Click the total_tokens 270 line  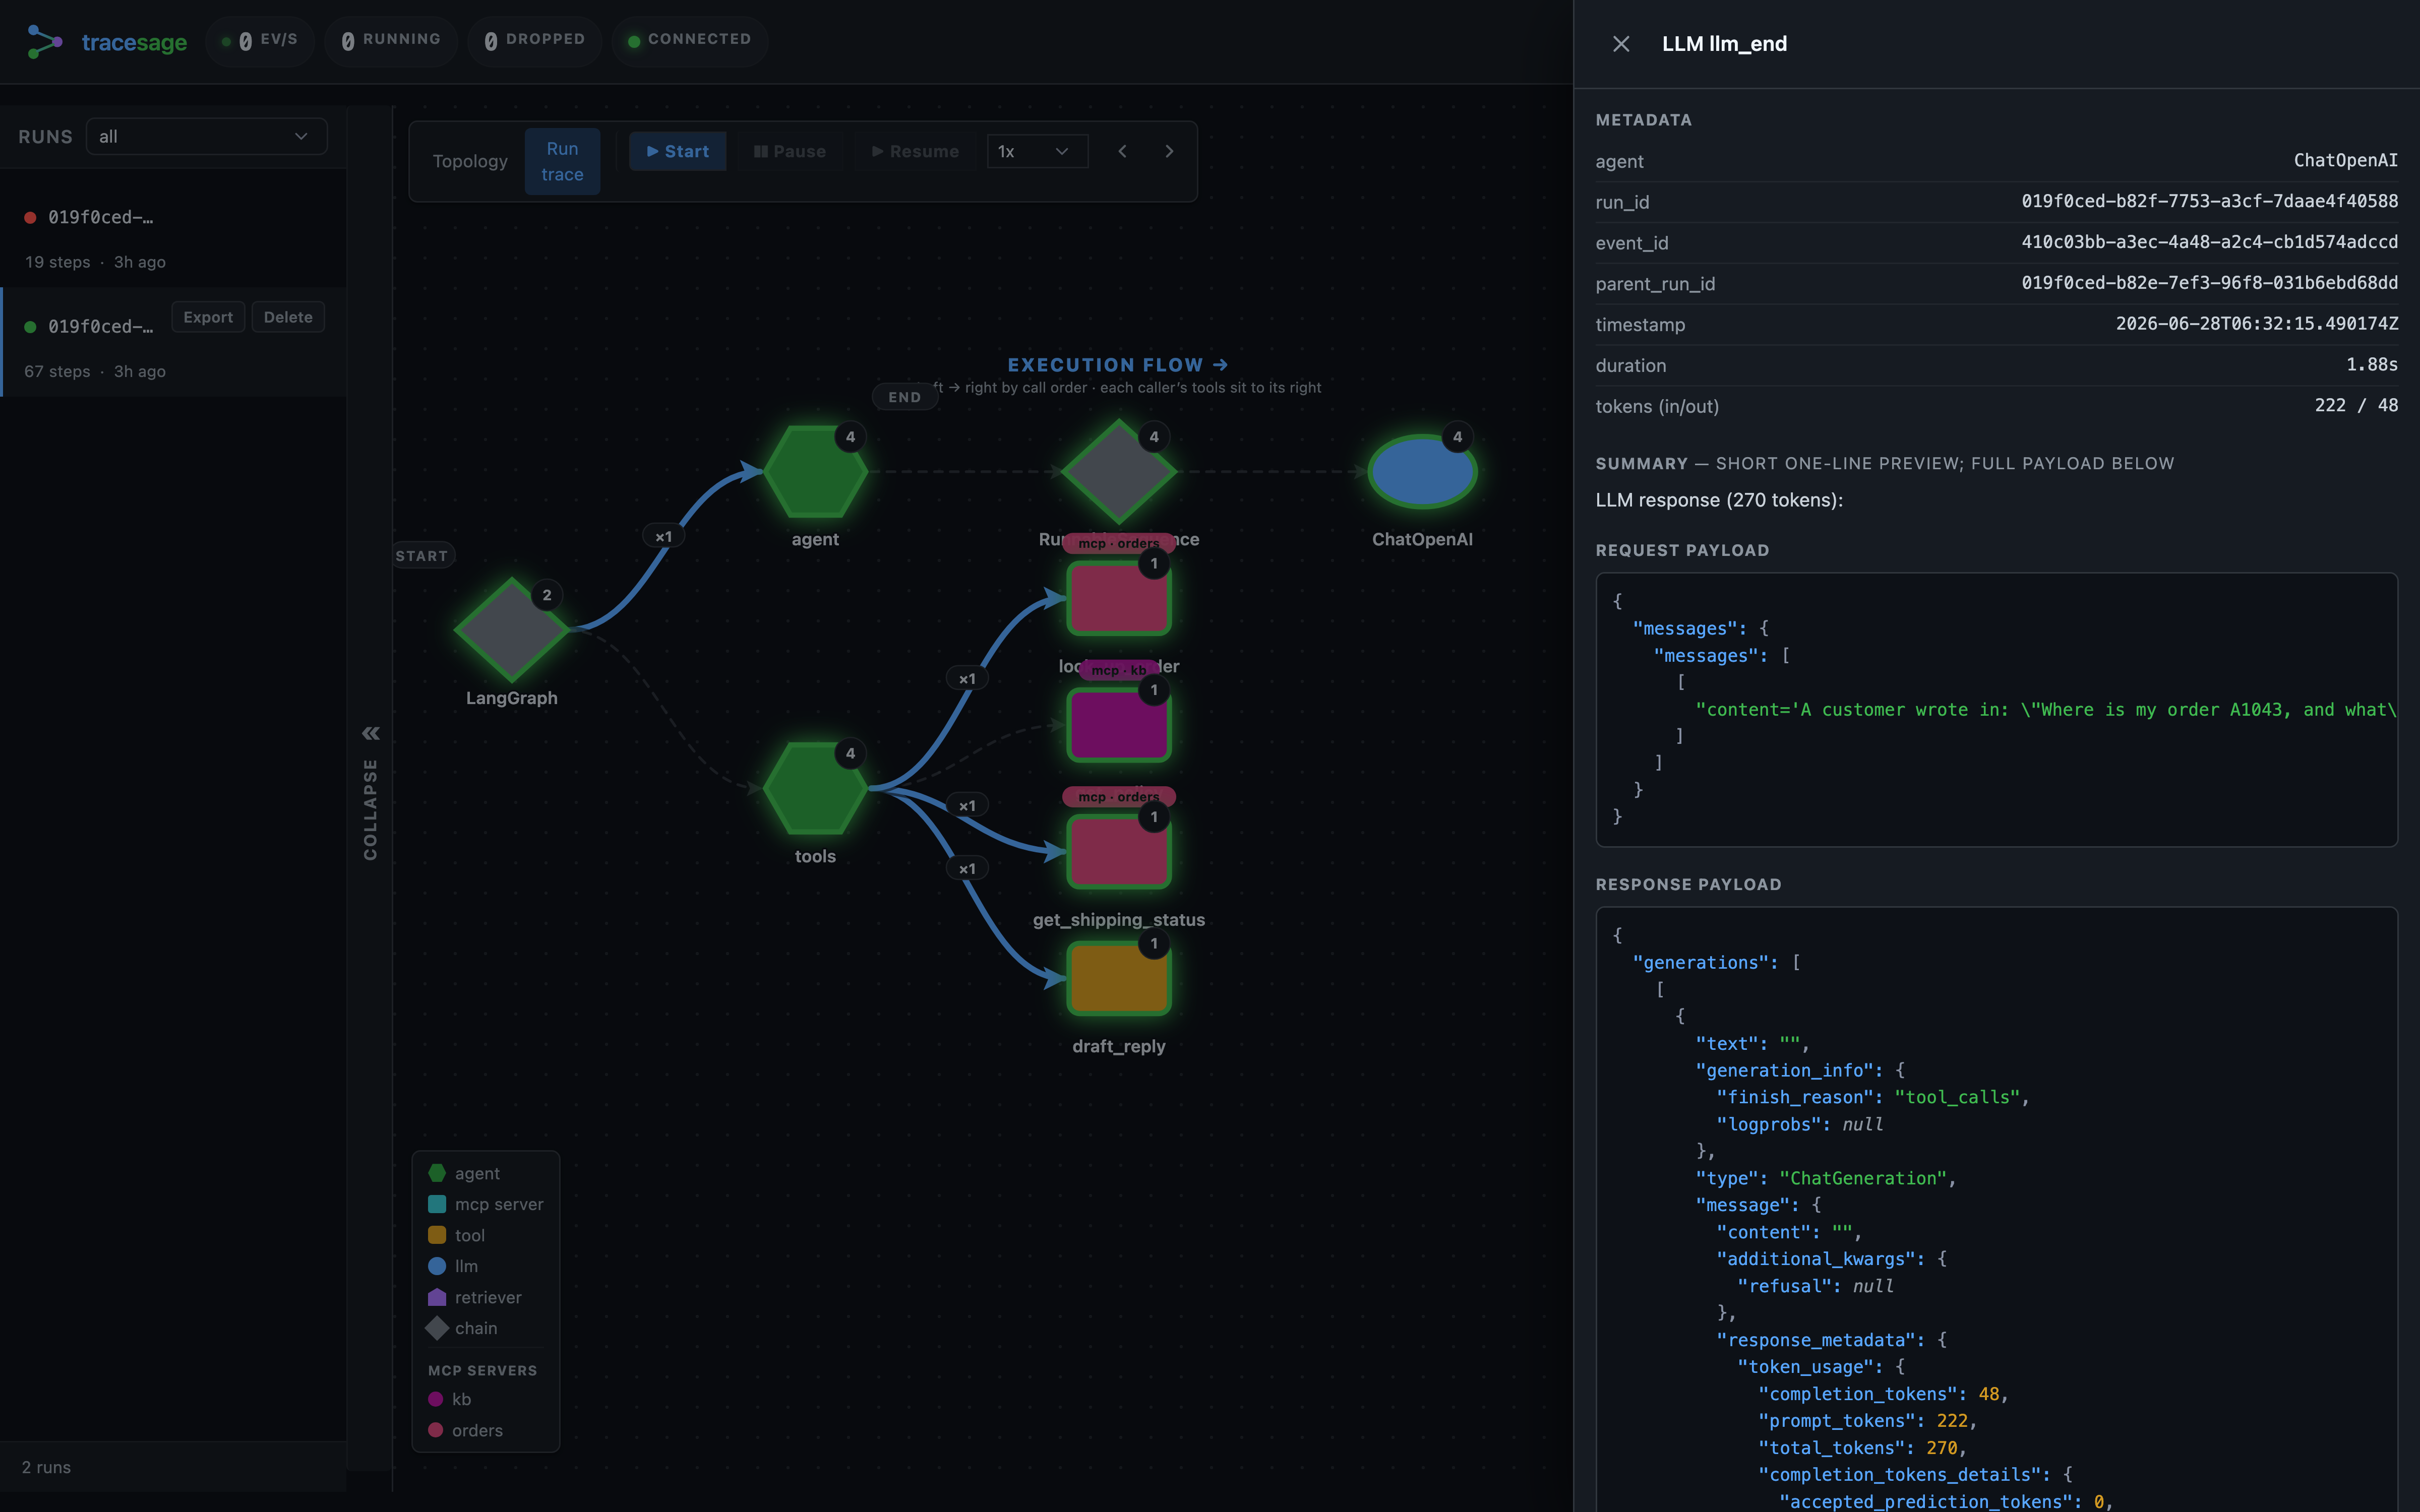1862,1448
